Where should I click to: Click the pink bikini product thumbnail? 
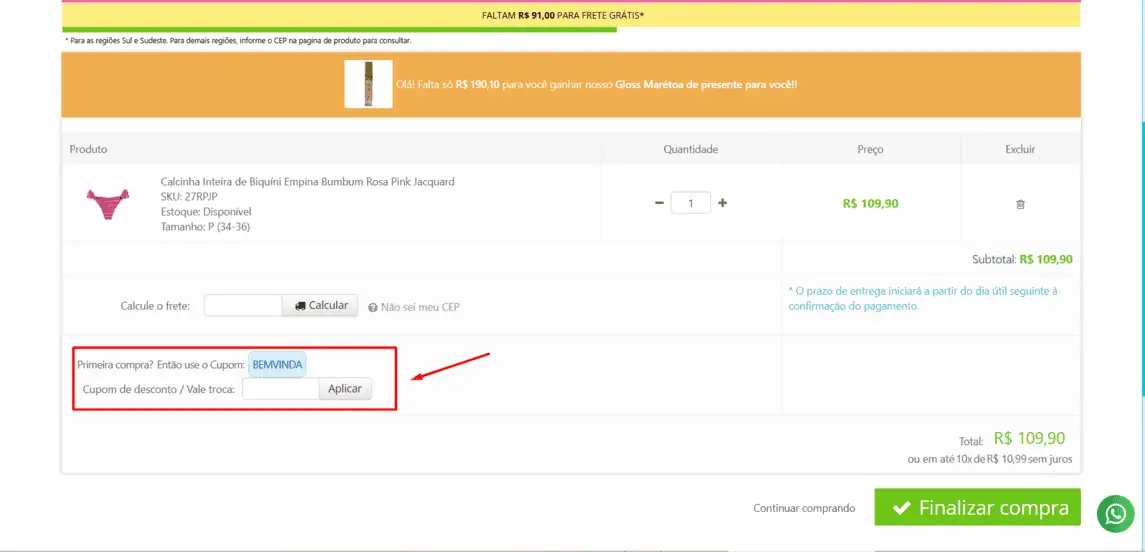pyautogui.click(x=109, y=203)
